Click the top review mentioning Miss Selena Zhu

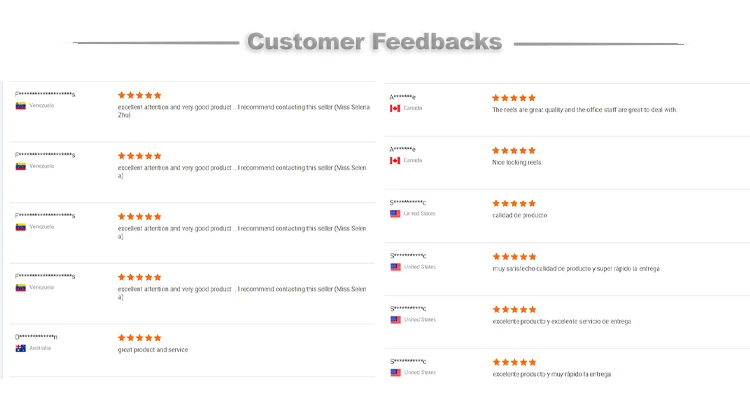[x=244, y=111]
